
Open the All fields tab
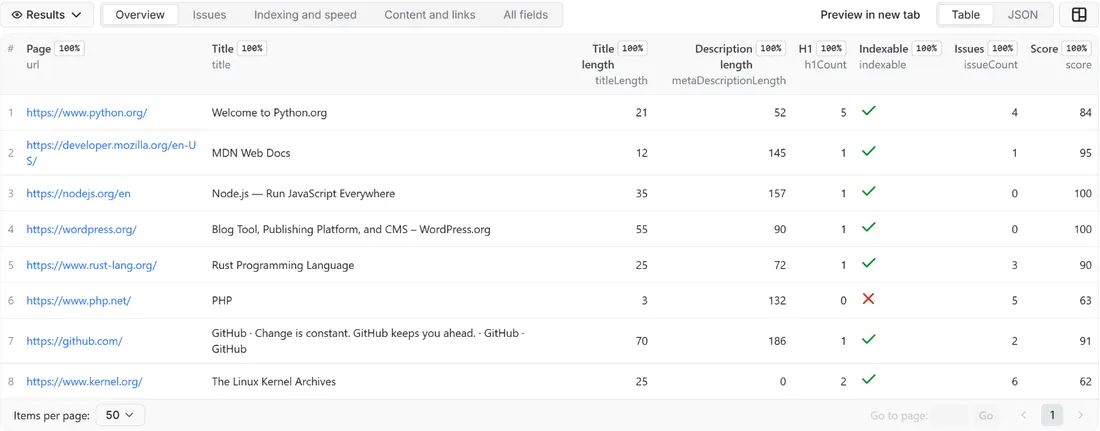click(525, 15)
